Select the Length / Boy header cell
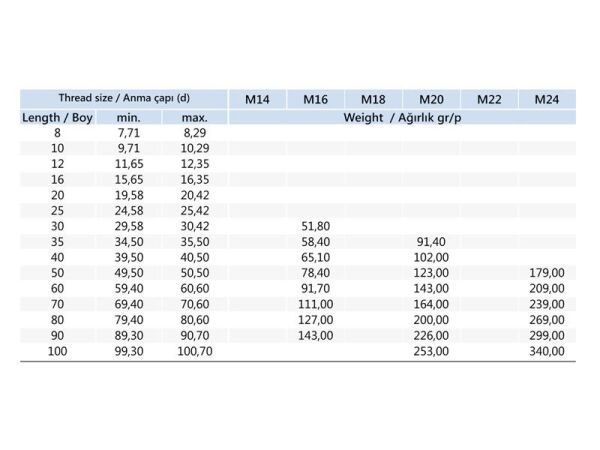This screenshot has height=450, width=600. coord(57,117)
